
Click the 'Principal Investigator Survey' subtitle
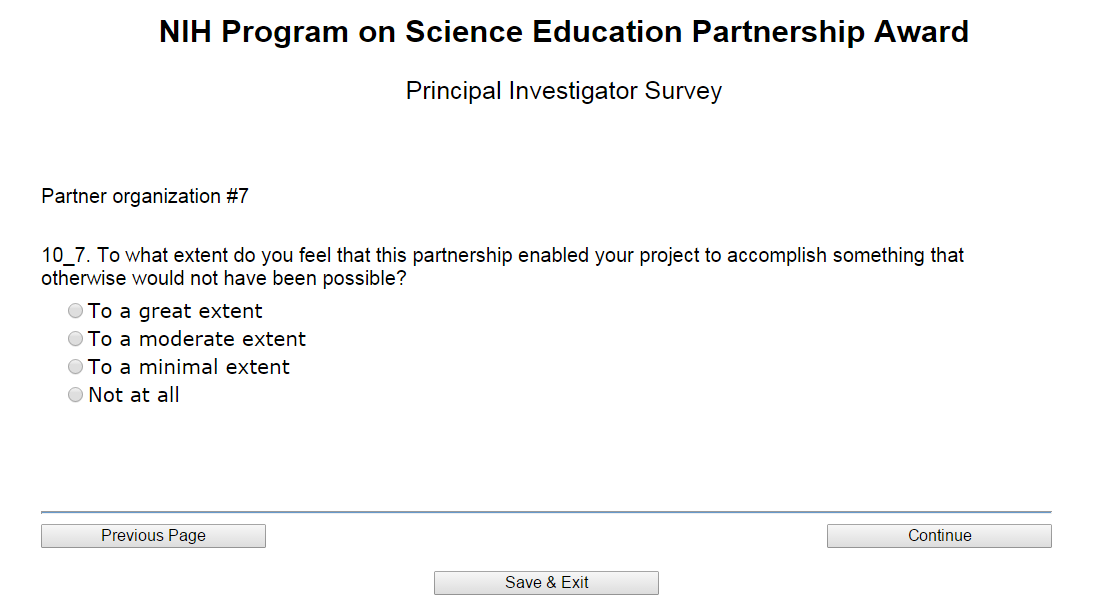click(x=563, y=91)
